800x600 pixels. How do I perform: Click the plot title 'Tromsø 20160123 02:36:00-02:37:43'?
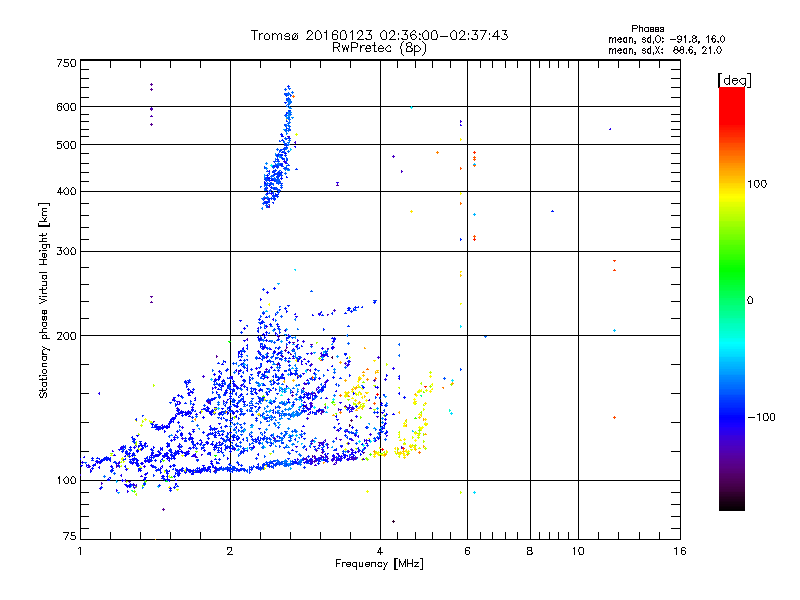(379, 35)
